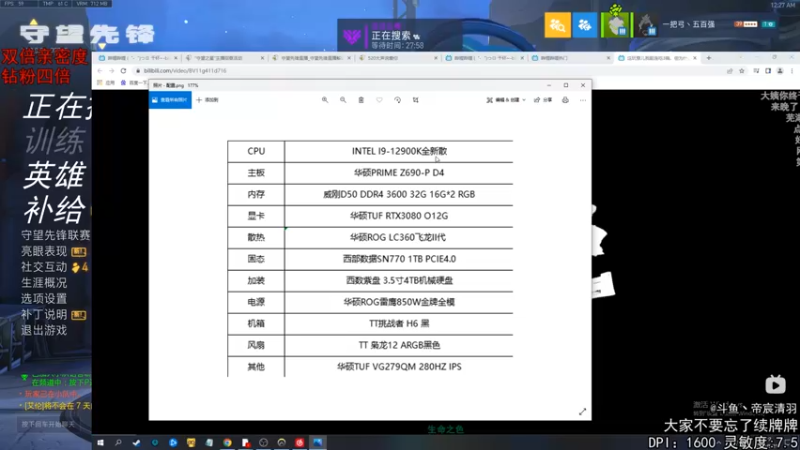Click 退出游戏 to quit the game
Image resolution: width=800 pixels, height=450 pixels.
coord(44,330)
